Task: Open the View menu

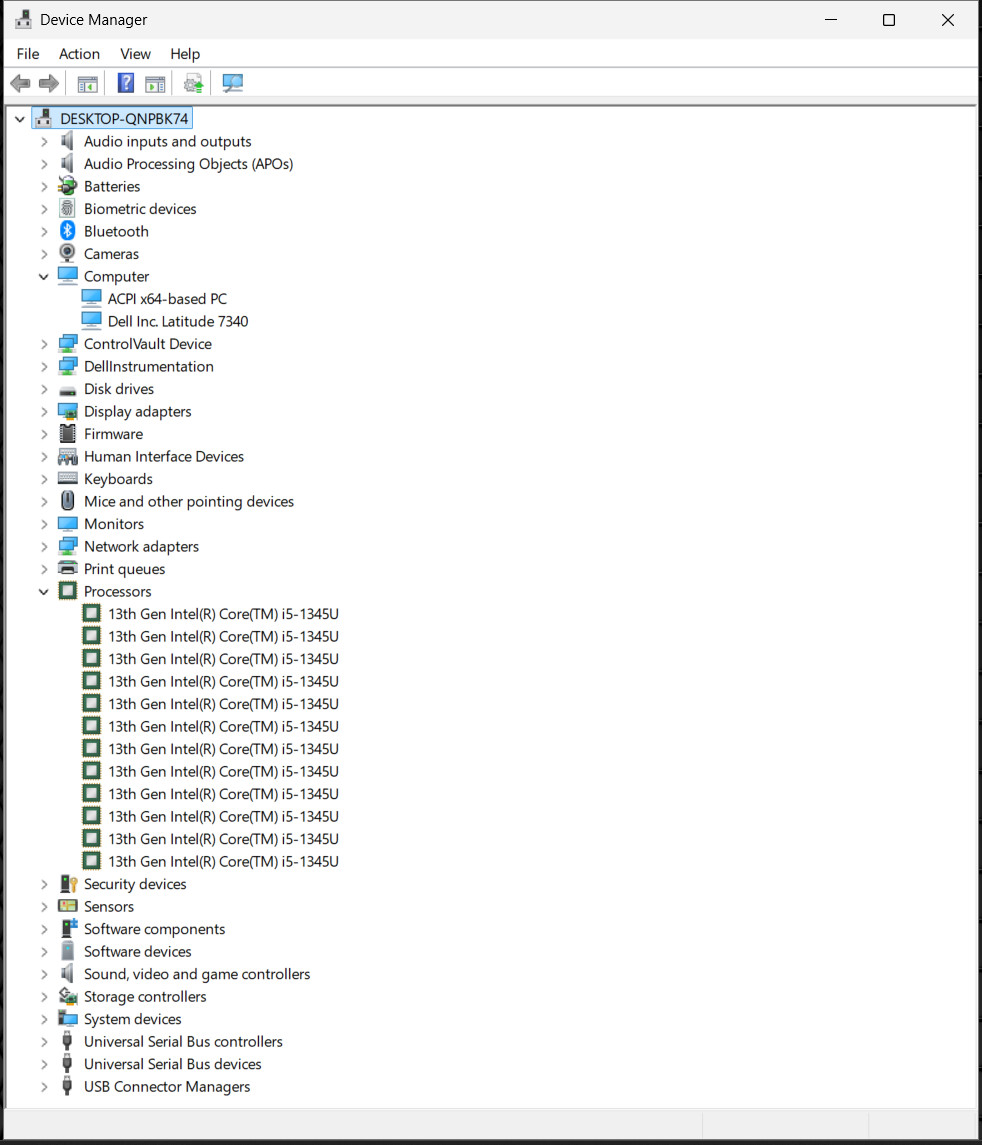Action: (135, 54)
